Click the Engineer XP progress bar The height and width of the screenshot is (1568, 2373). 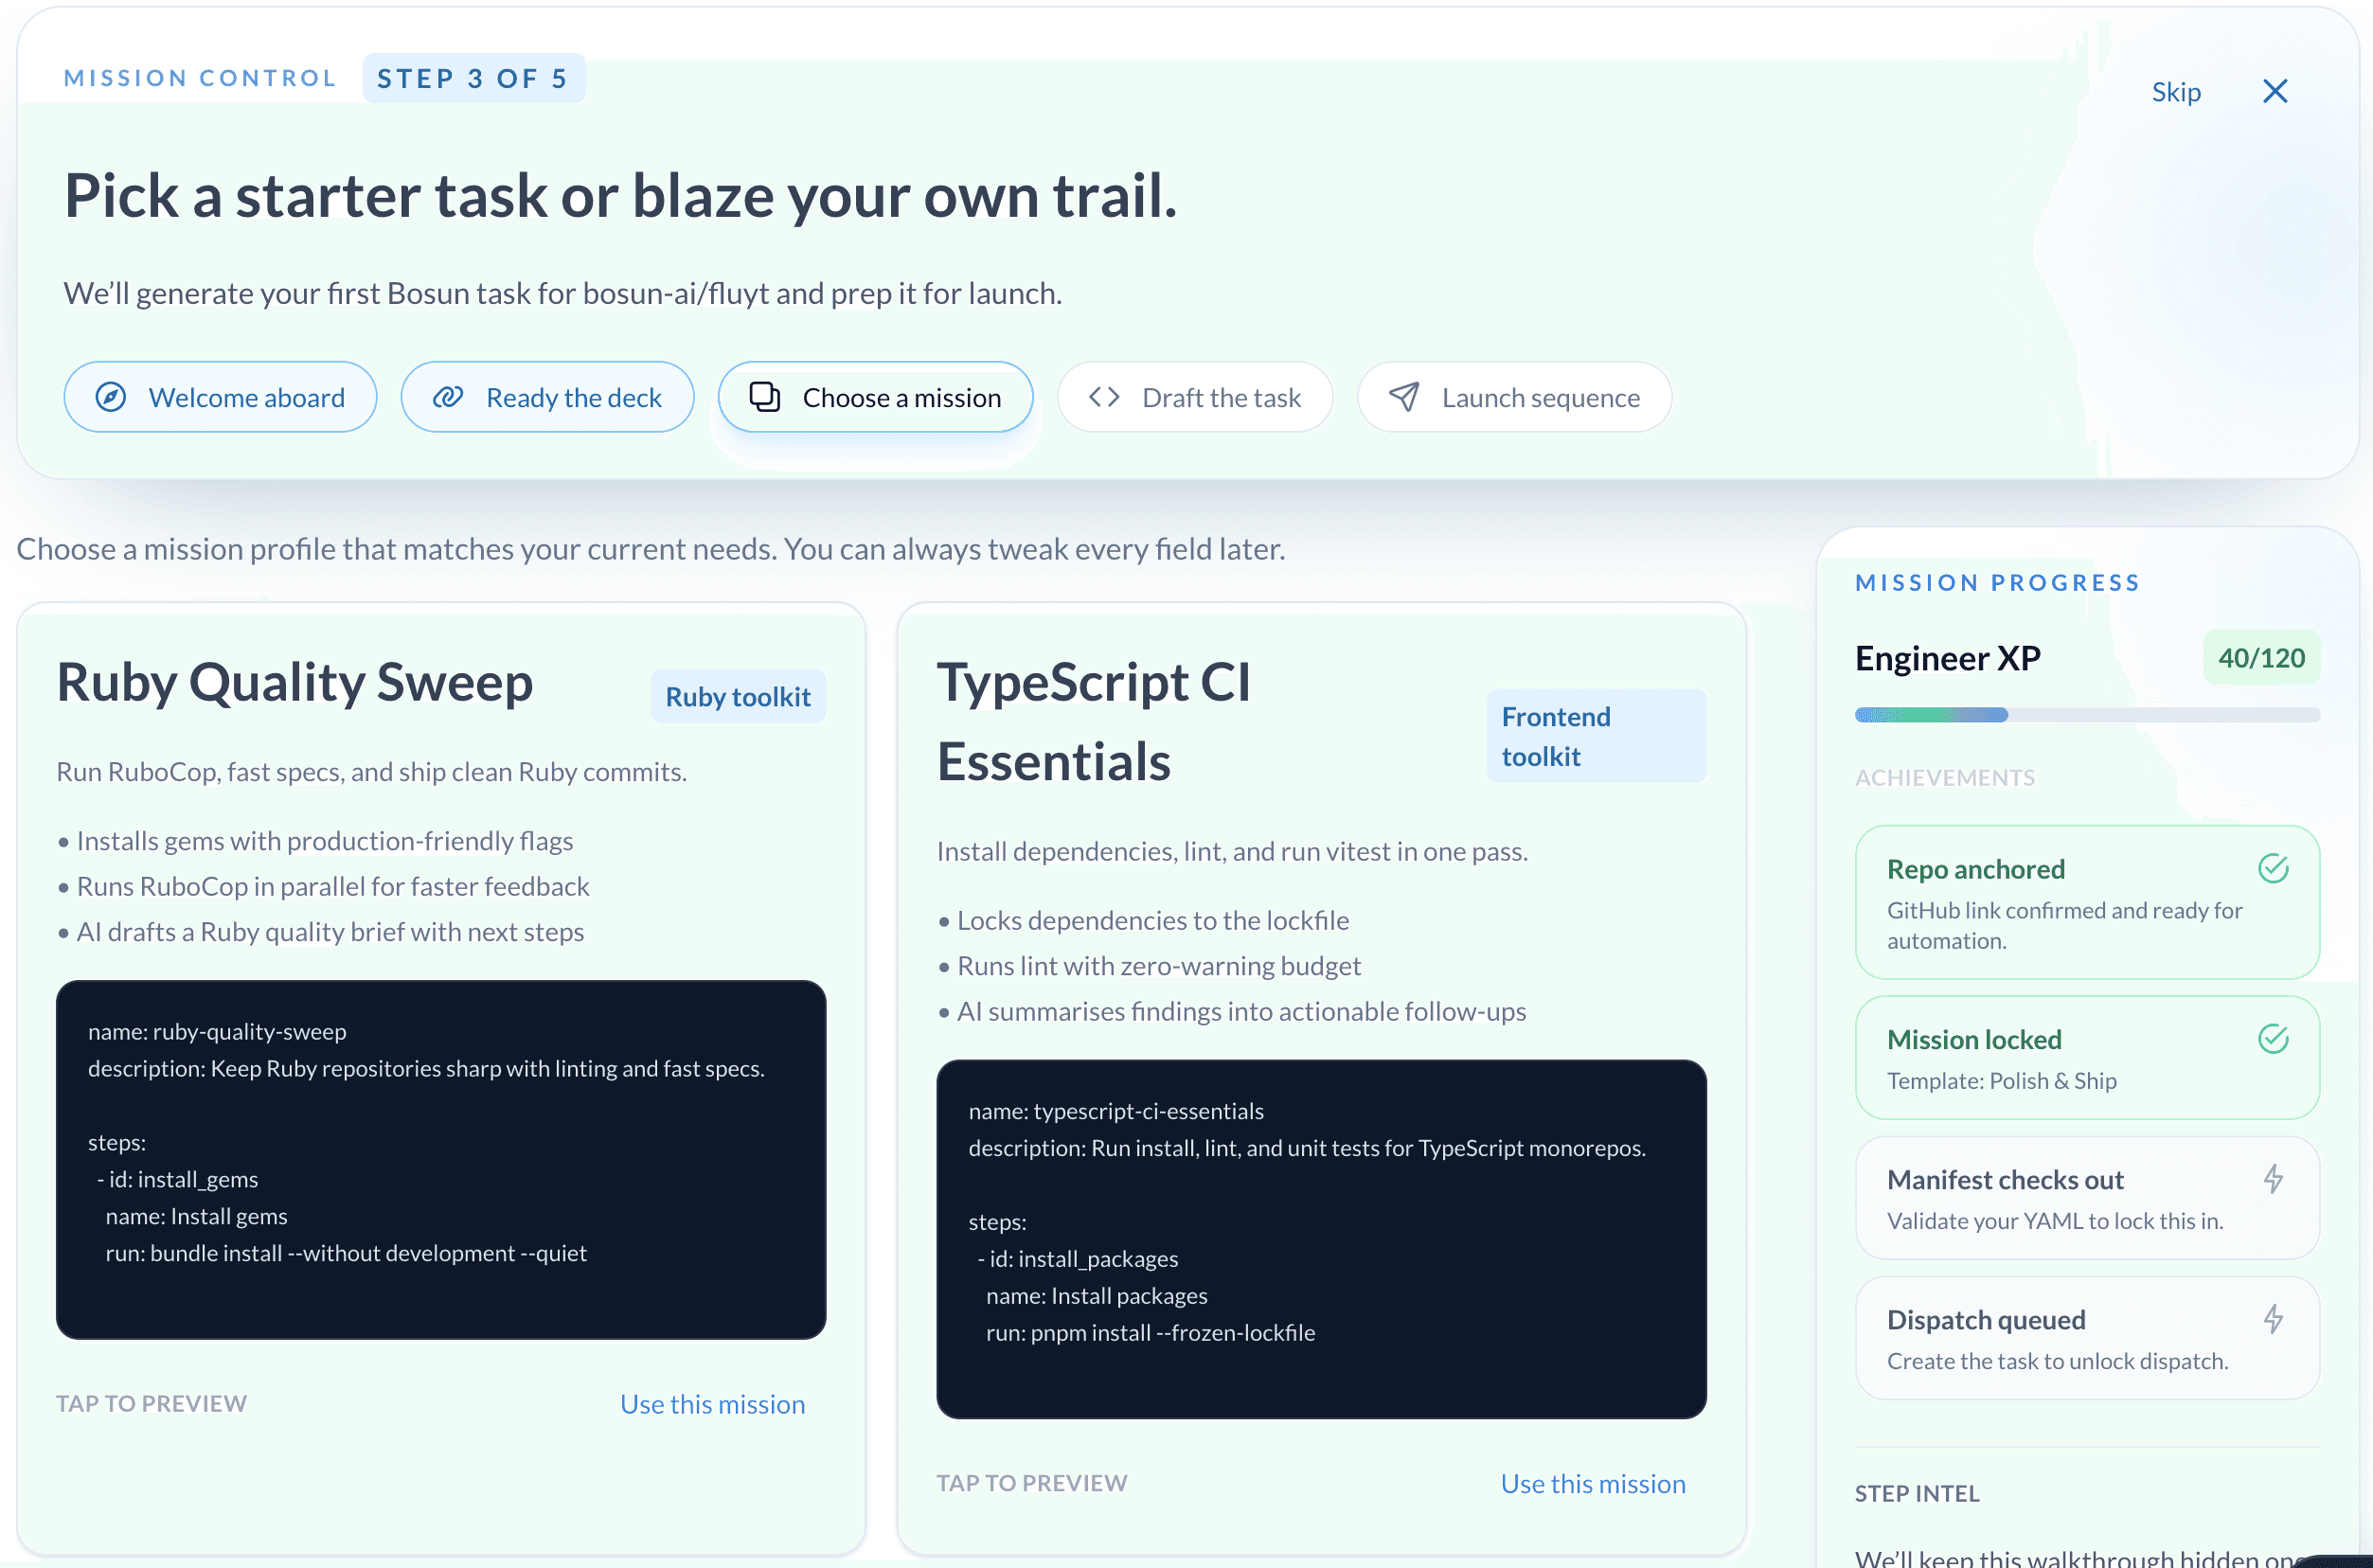(2086, 715)
